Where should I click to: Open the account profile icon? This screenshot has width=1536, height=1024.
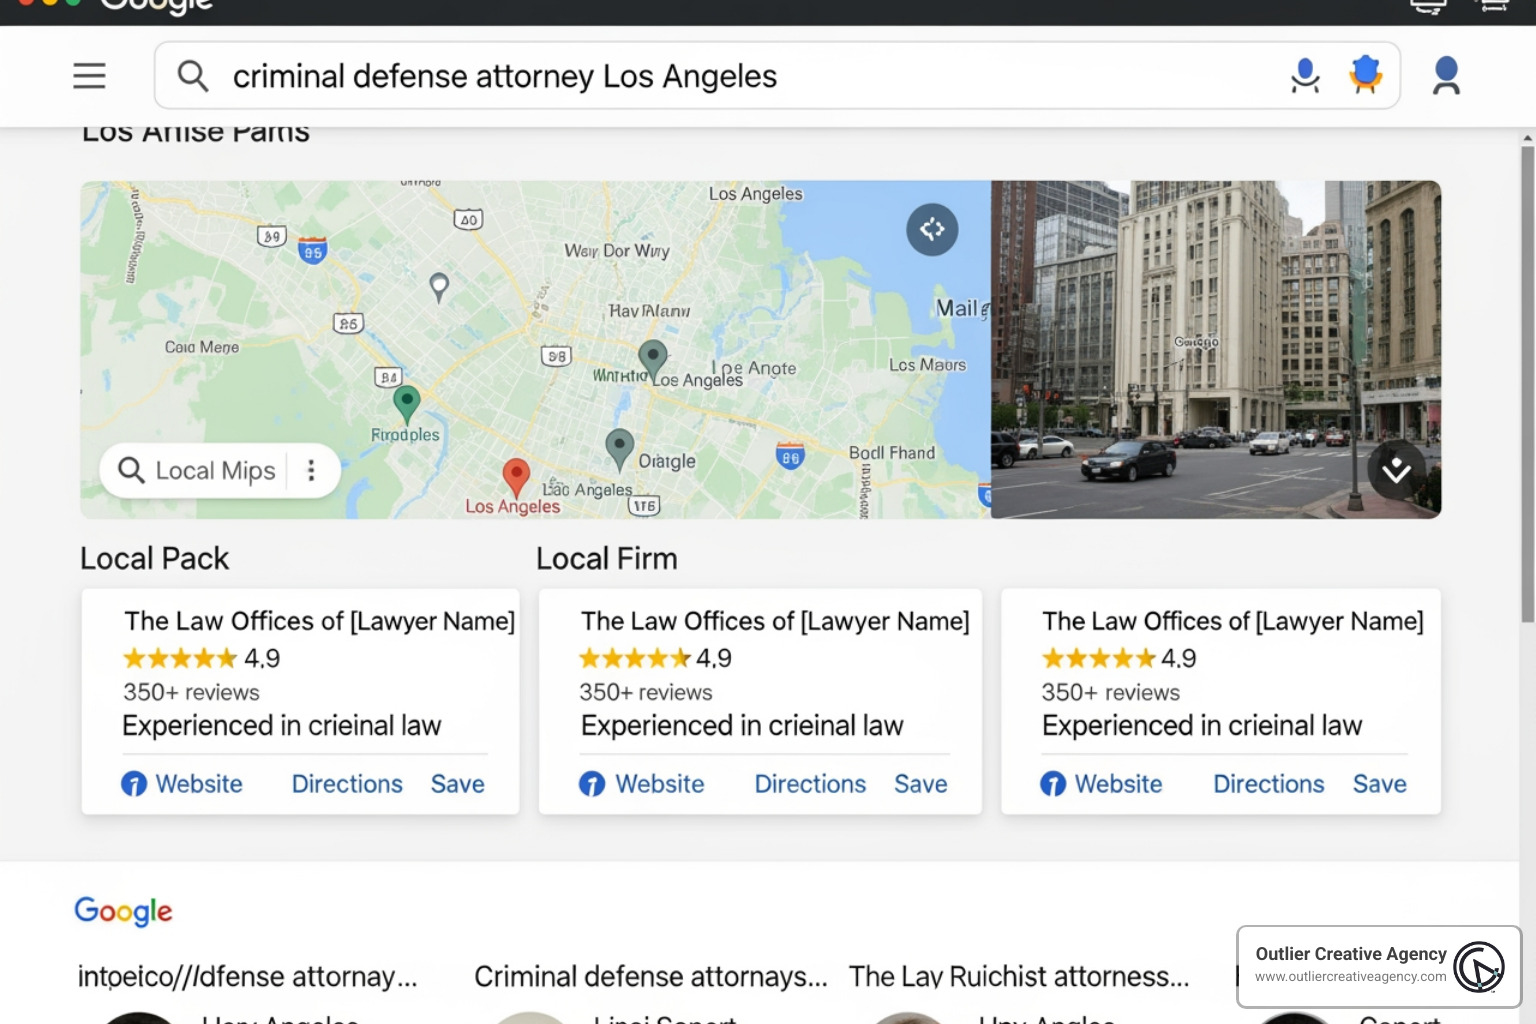tap(1446, 76)
